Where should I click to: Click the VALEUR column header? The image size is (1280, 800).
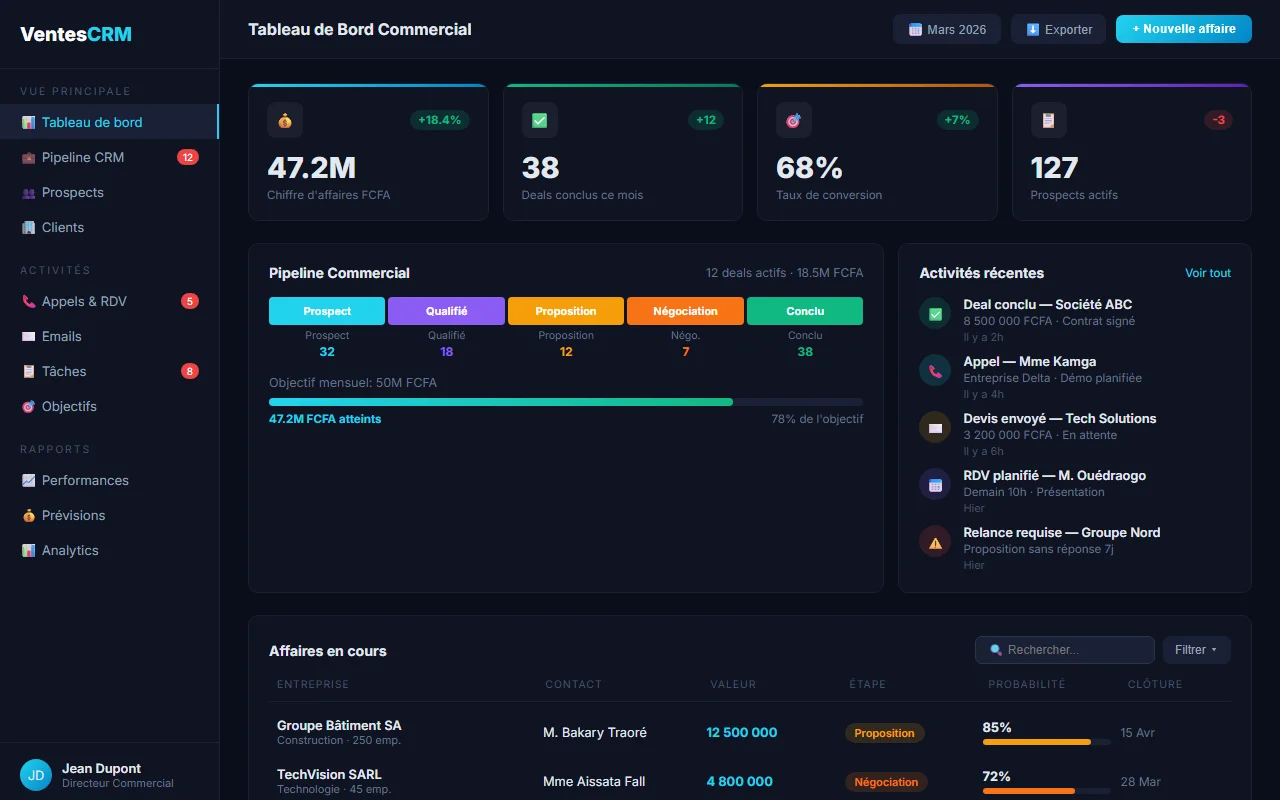pos(733,684)
